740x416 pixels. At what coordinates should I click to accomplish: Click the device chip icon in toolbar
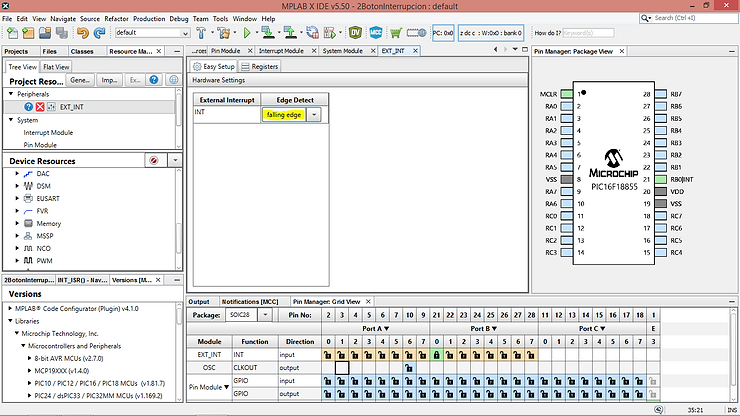(x=416, y=33)
